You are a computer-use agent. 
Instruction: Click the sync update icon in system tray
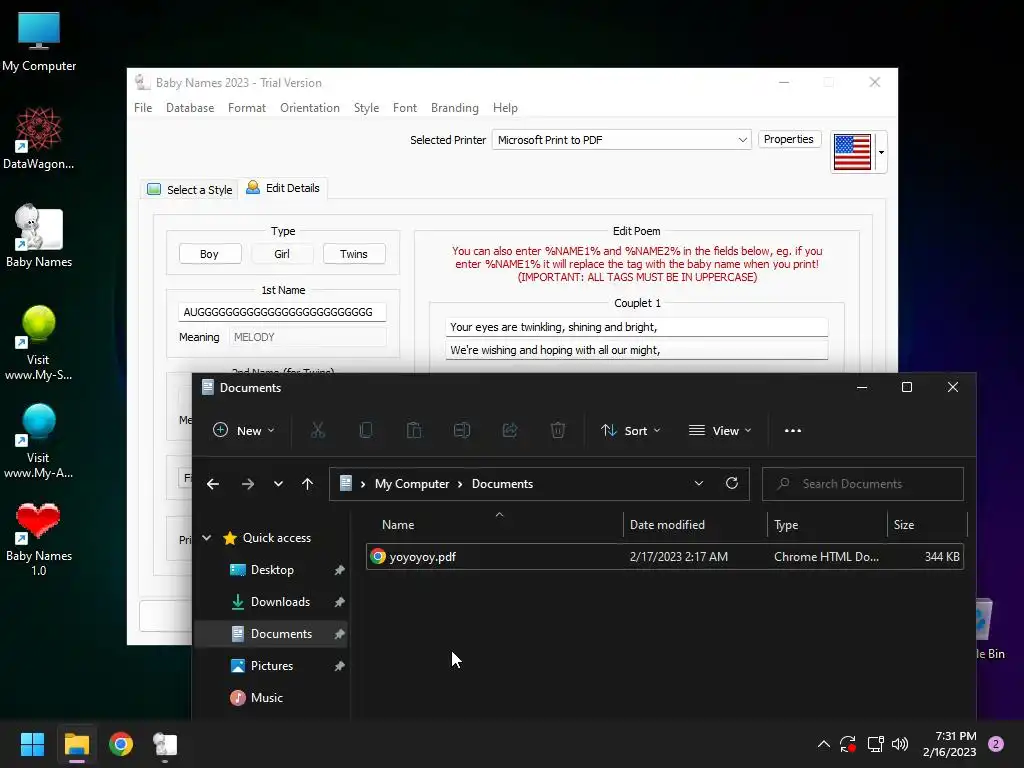(x=848, y=744)
